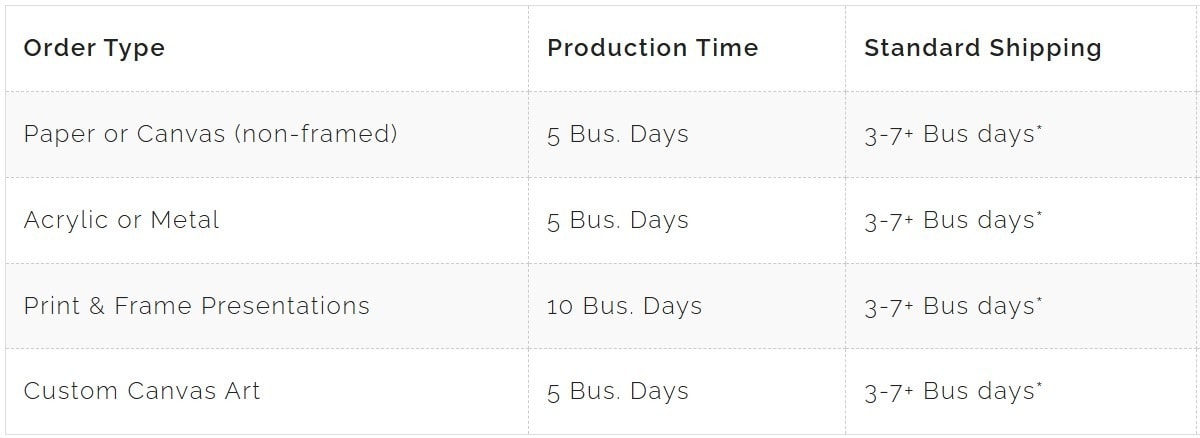
Task: Click shipping footnote asterisk in Print & Frame row
Action: pos(1040,301)
